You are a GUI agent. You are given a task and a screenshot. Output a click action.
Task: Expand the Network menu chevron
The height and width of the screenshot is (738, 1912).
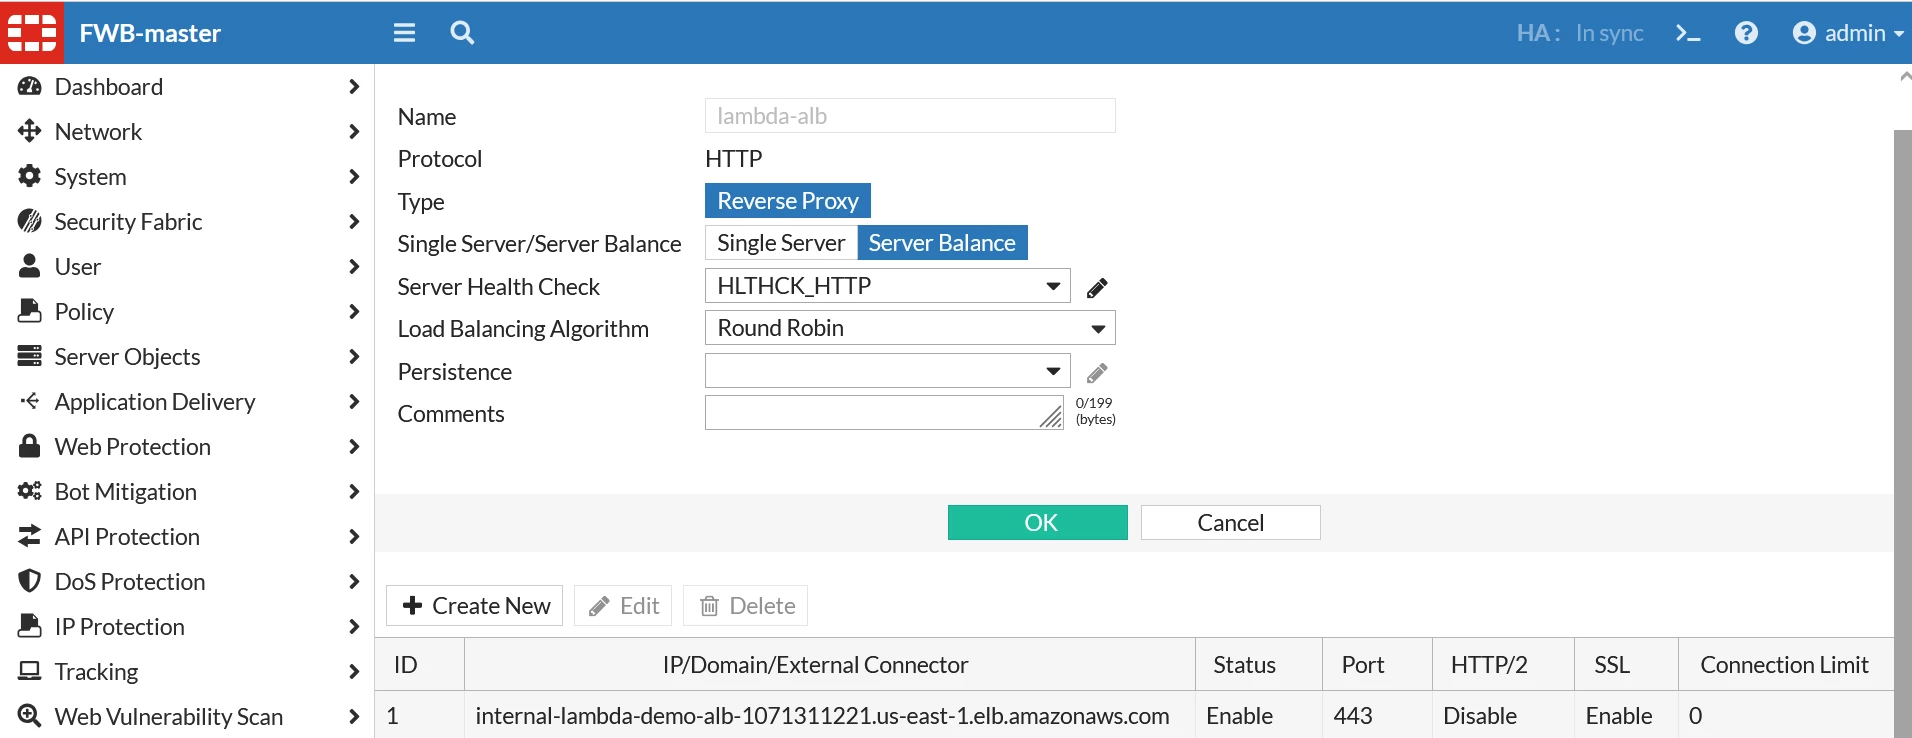tap(353, 131)
